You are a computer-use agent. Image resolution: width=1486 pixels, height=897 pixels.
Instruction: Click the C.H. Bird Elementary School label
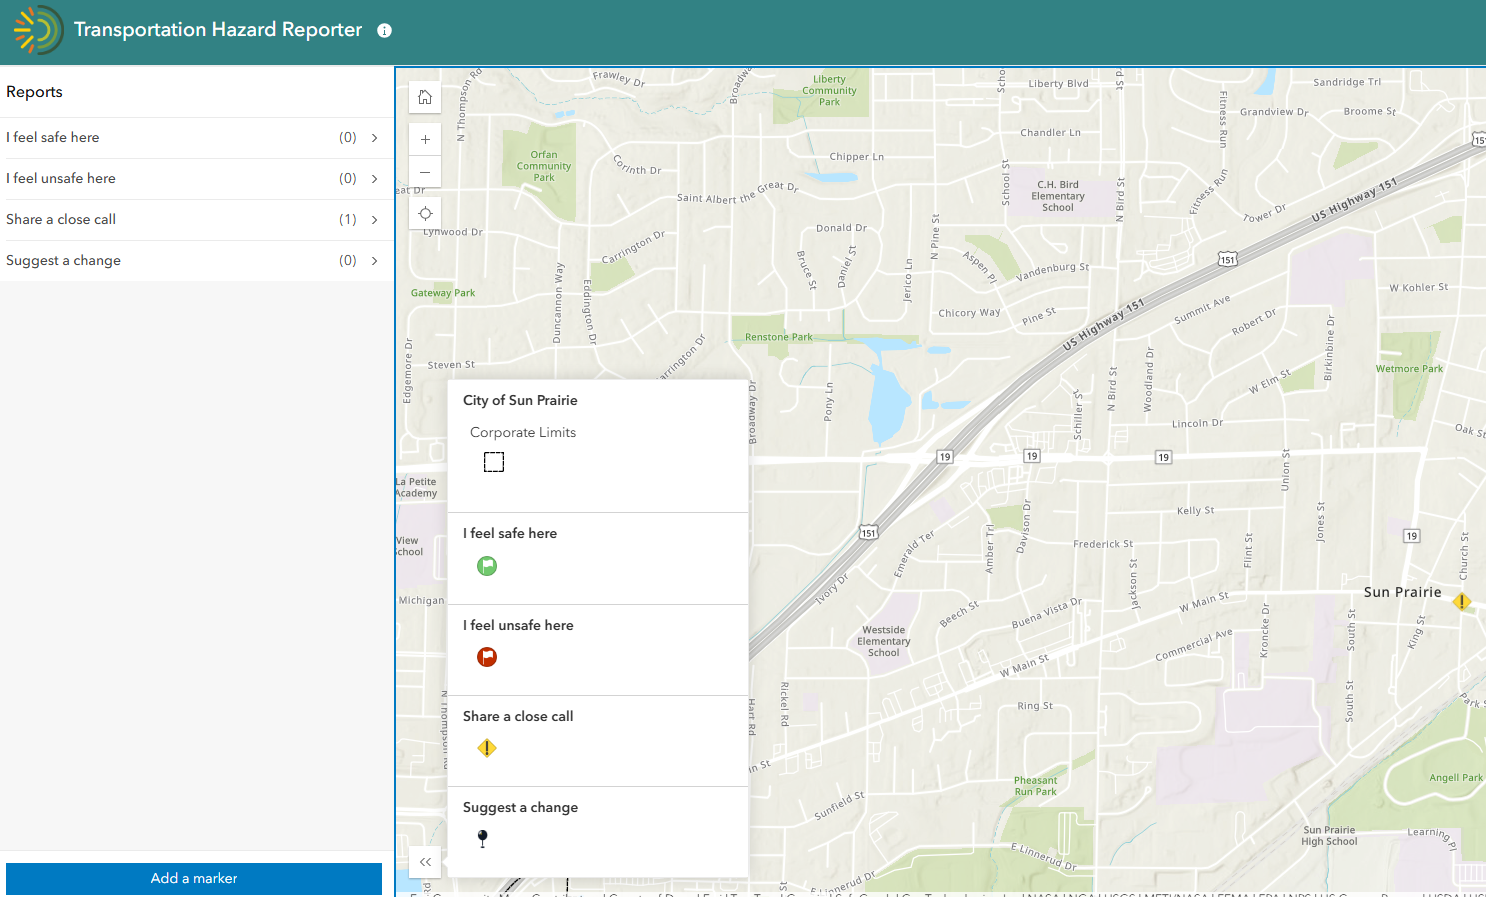1058,196
